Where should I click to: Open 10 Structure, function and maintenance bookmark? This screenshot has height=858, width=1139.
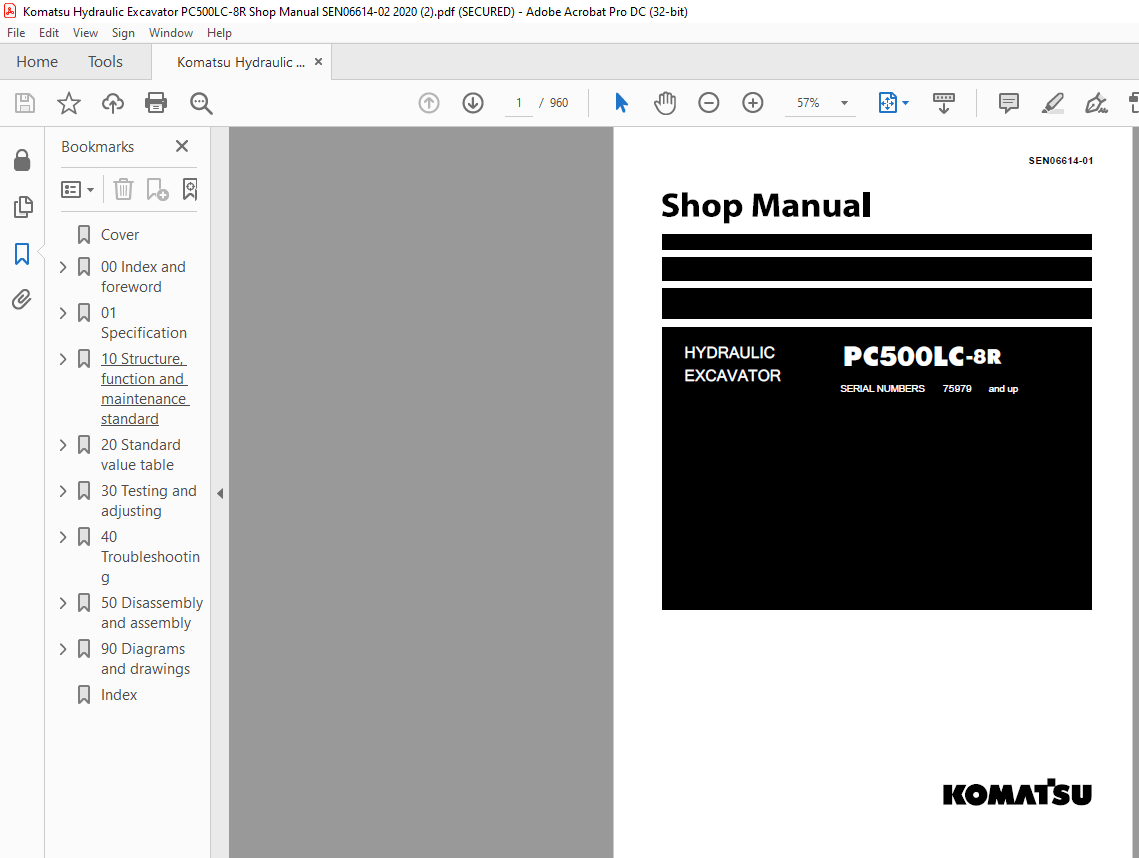145,389
